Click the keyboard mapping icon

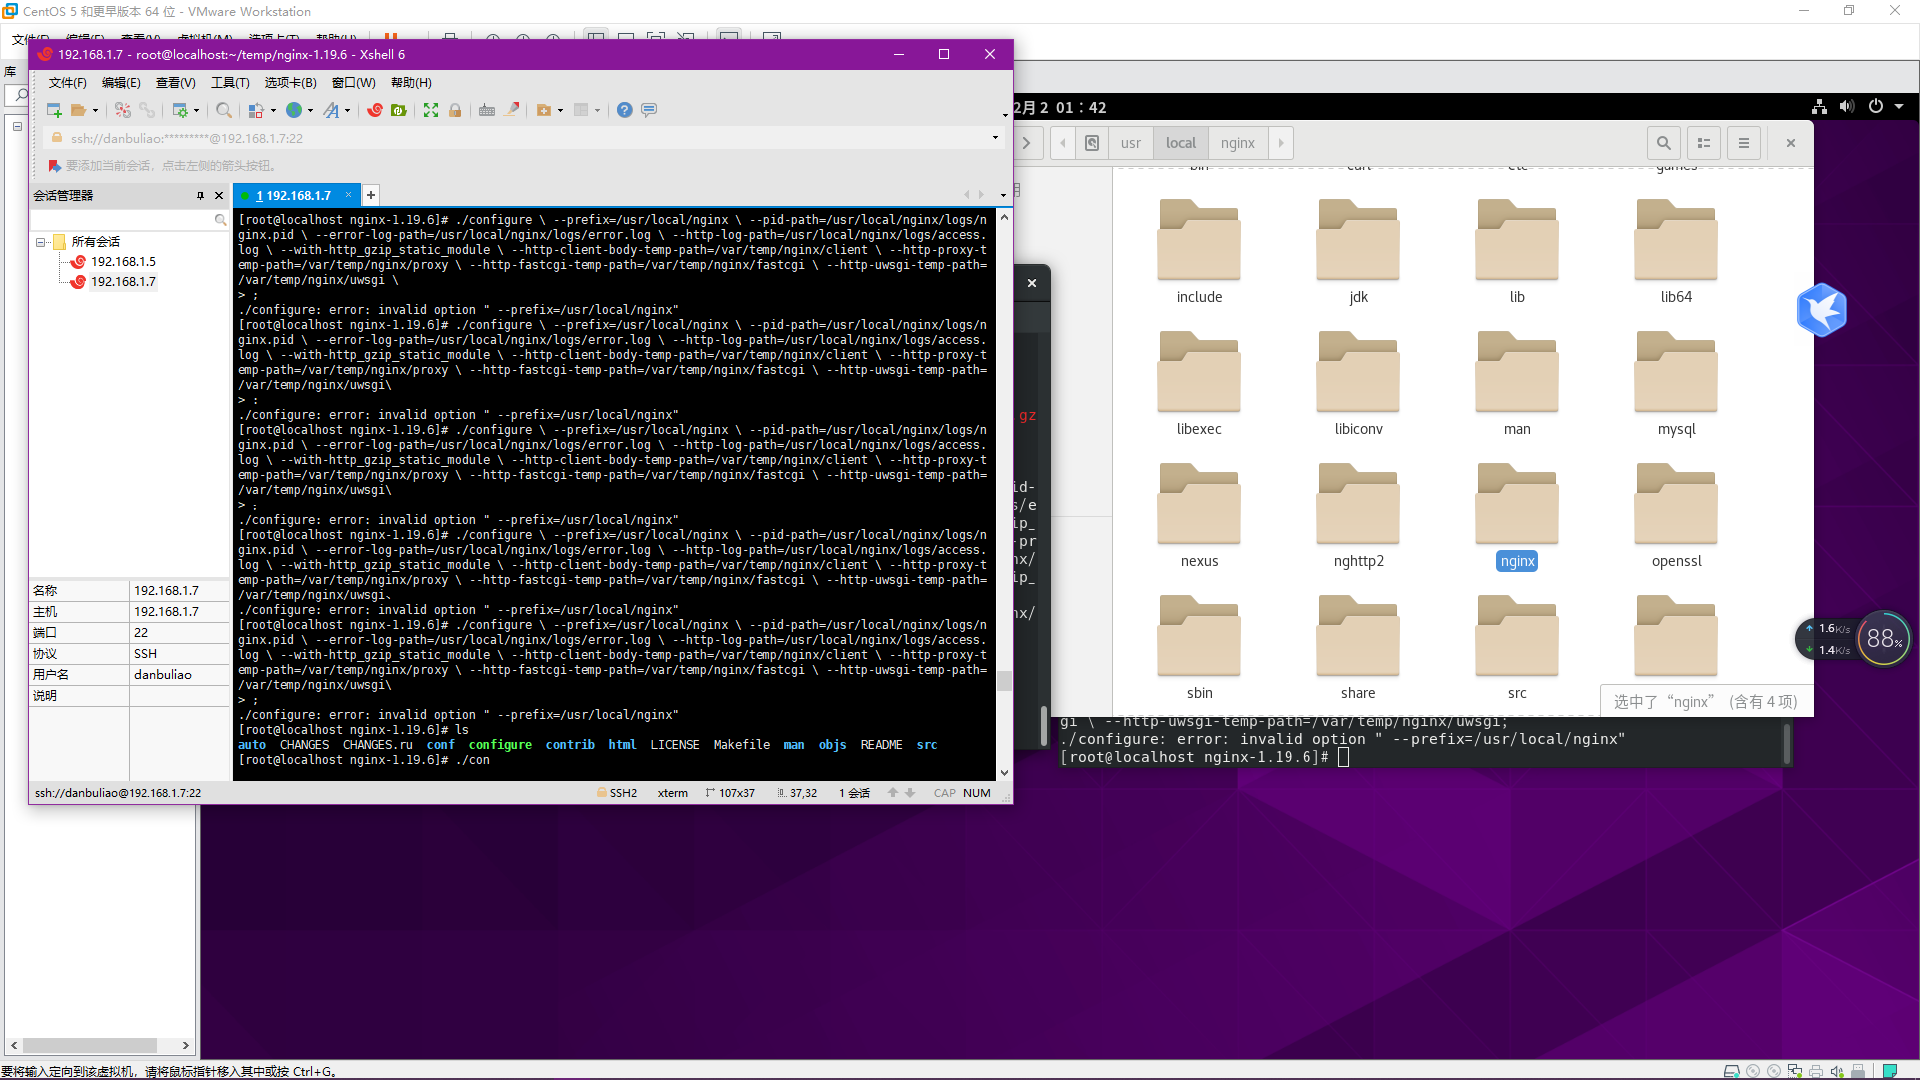point(487,110)
